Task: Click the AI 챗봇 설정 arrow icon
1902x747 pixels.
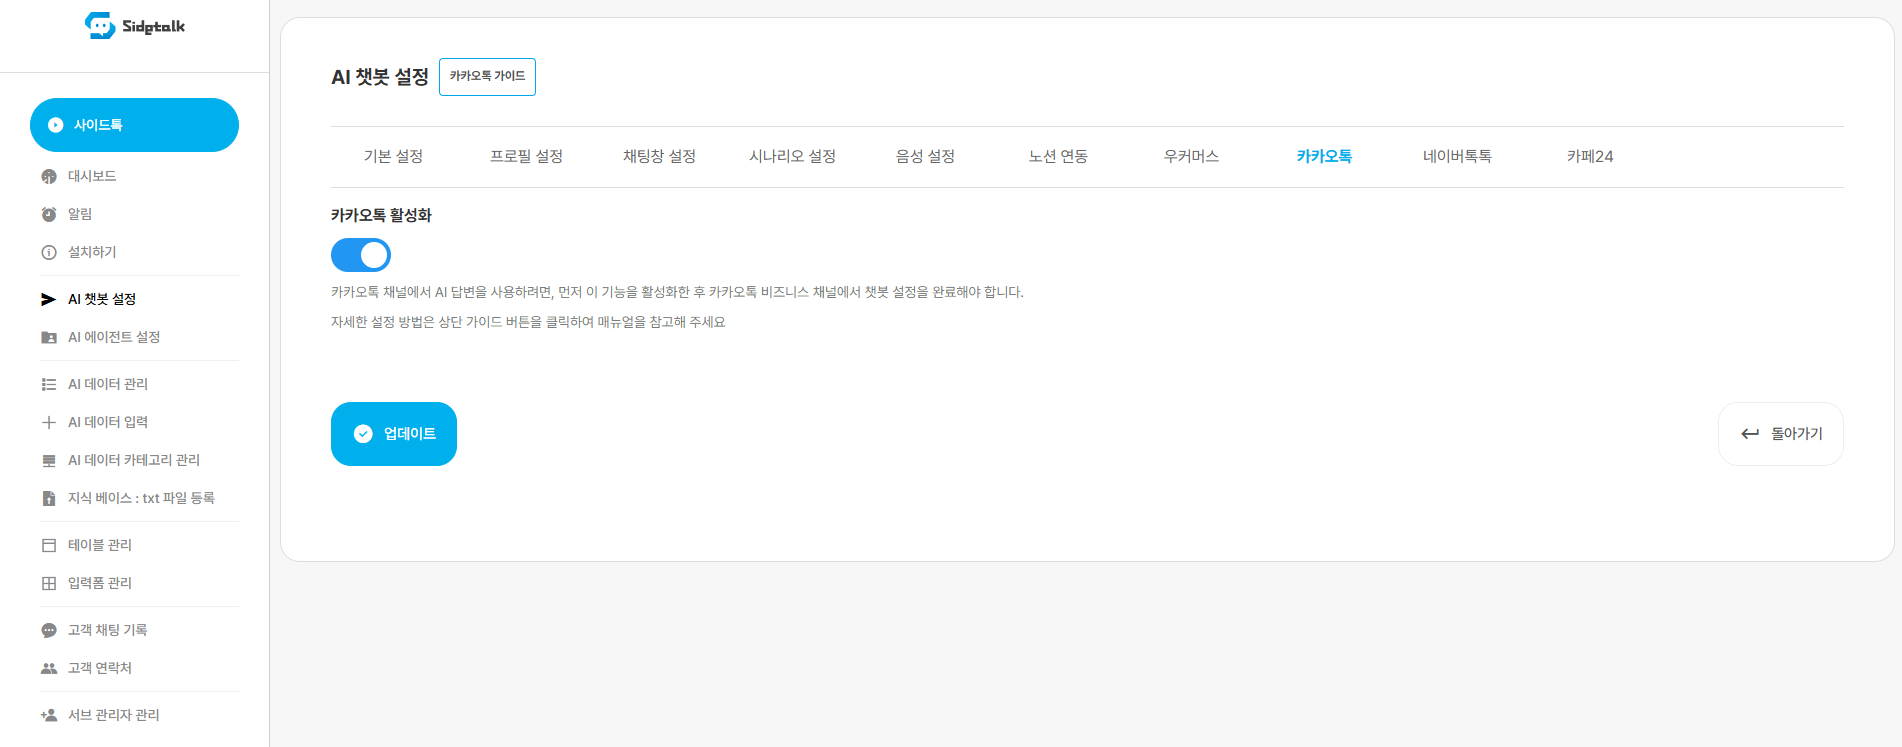Action: pos(49,299)
